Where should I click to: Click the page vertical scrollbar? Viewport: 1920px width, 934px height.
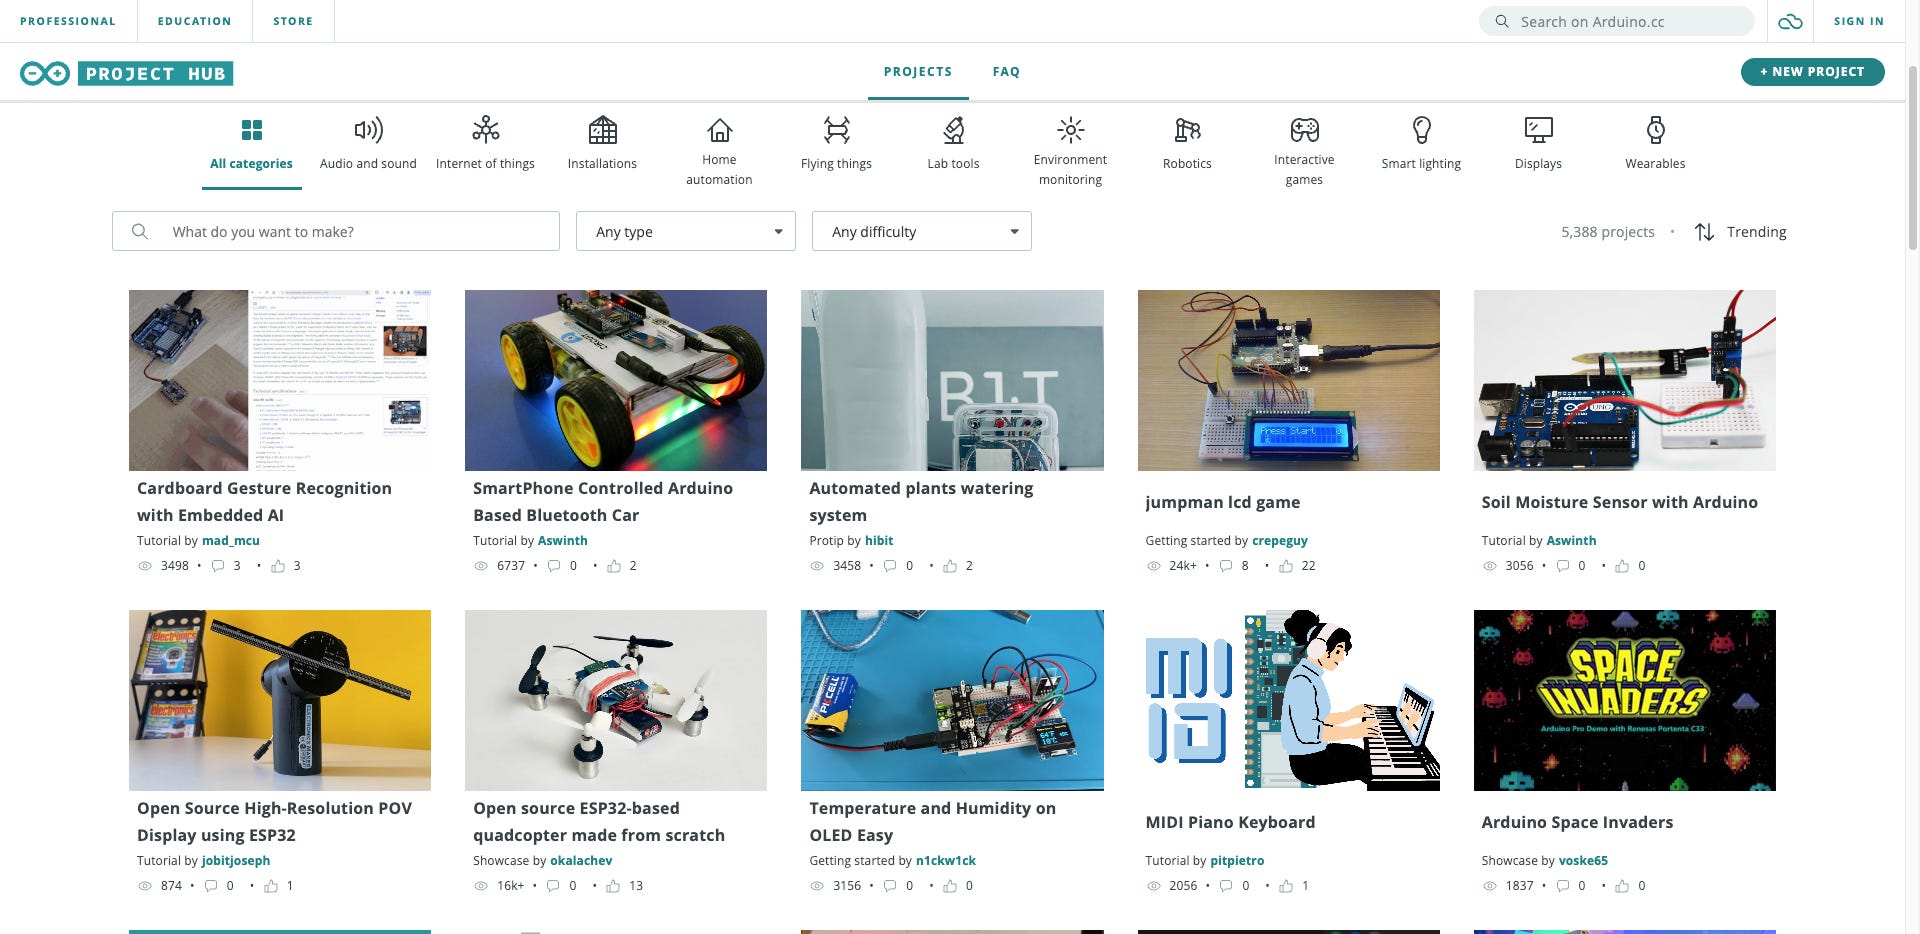[1913, 160]
